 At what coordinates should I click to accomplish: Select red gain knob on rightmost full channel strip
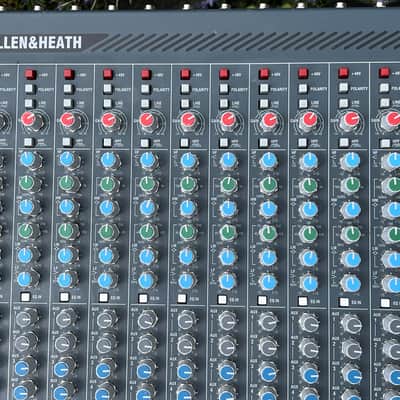(x=351, y=119)
